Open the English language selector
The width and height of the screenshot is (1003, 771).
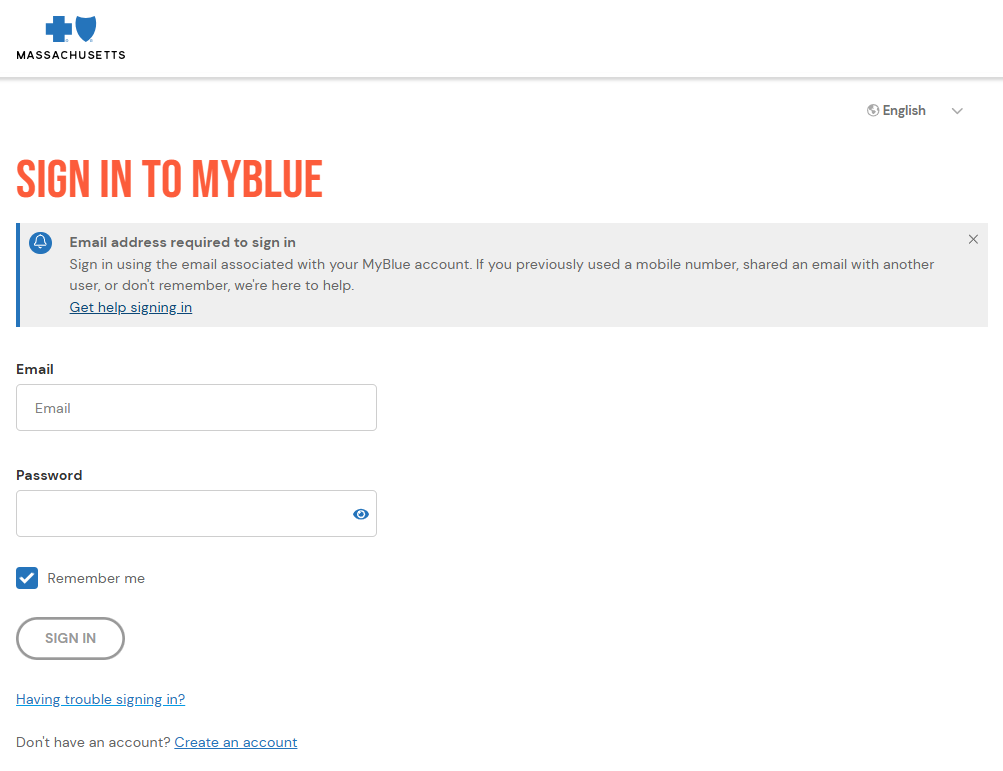coord(915,111)
